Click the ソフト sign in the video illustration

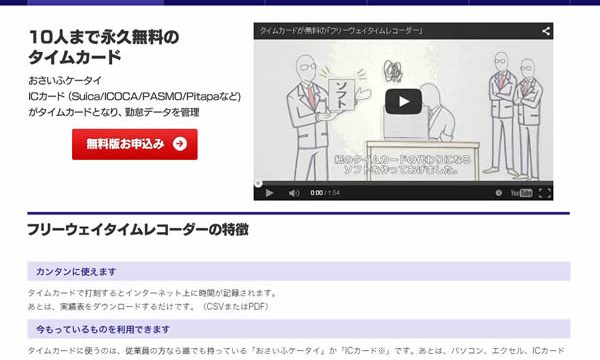[341, 95]
